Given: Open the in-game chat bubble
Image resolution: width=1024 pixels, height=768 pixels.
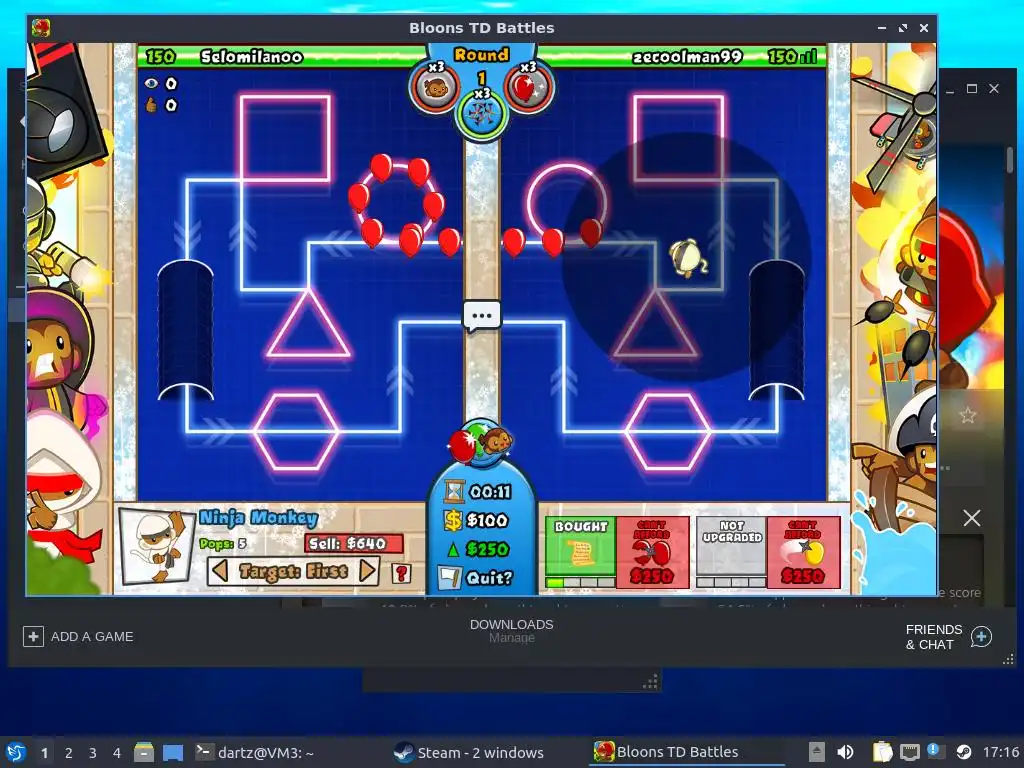Looking at the screenshot, I should (482, 316).
